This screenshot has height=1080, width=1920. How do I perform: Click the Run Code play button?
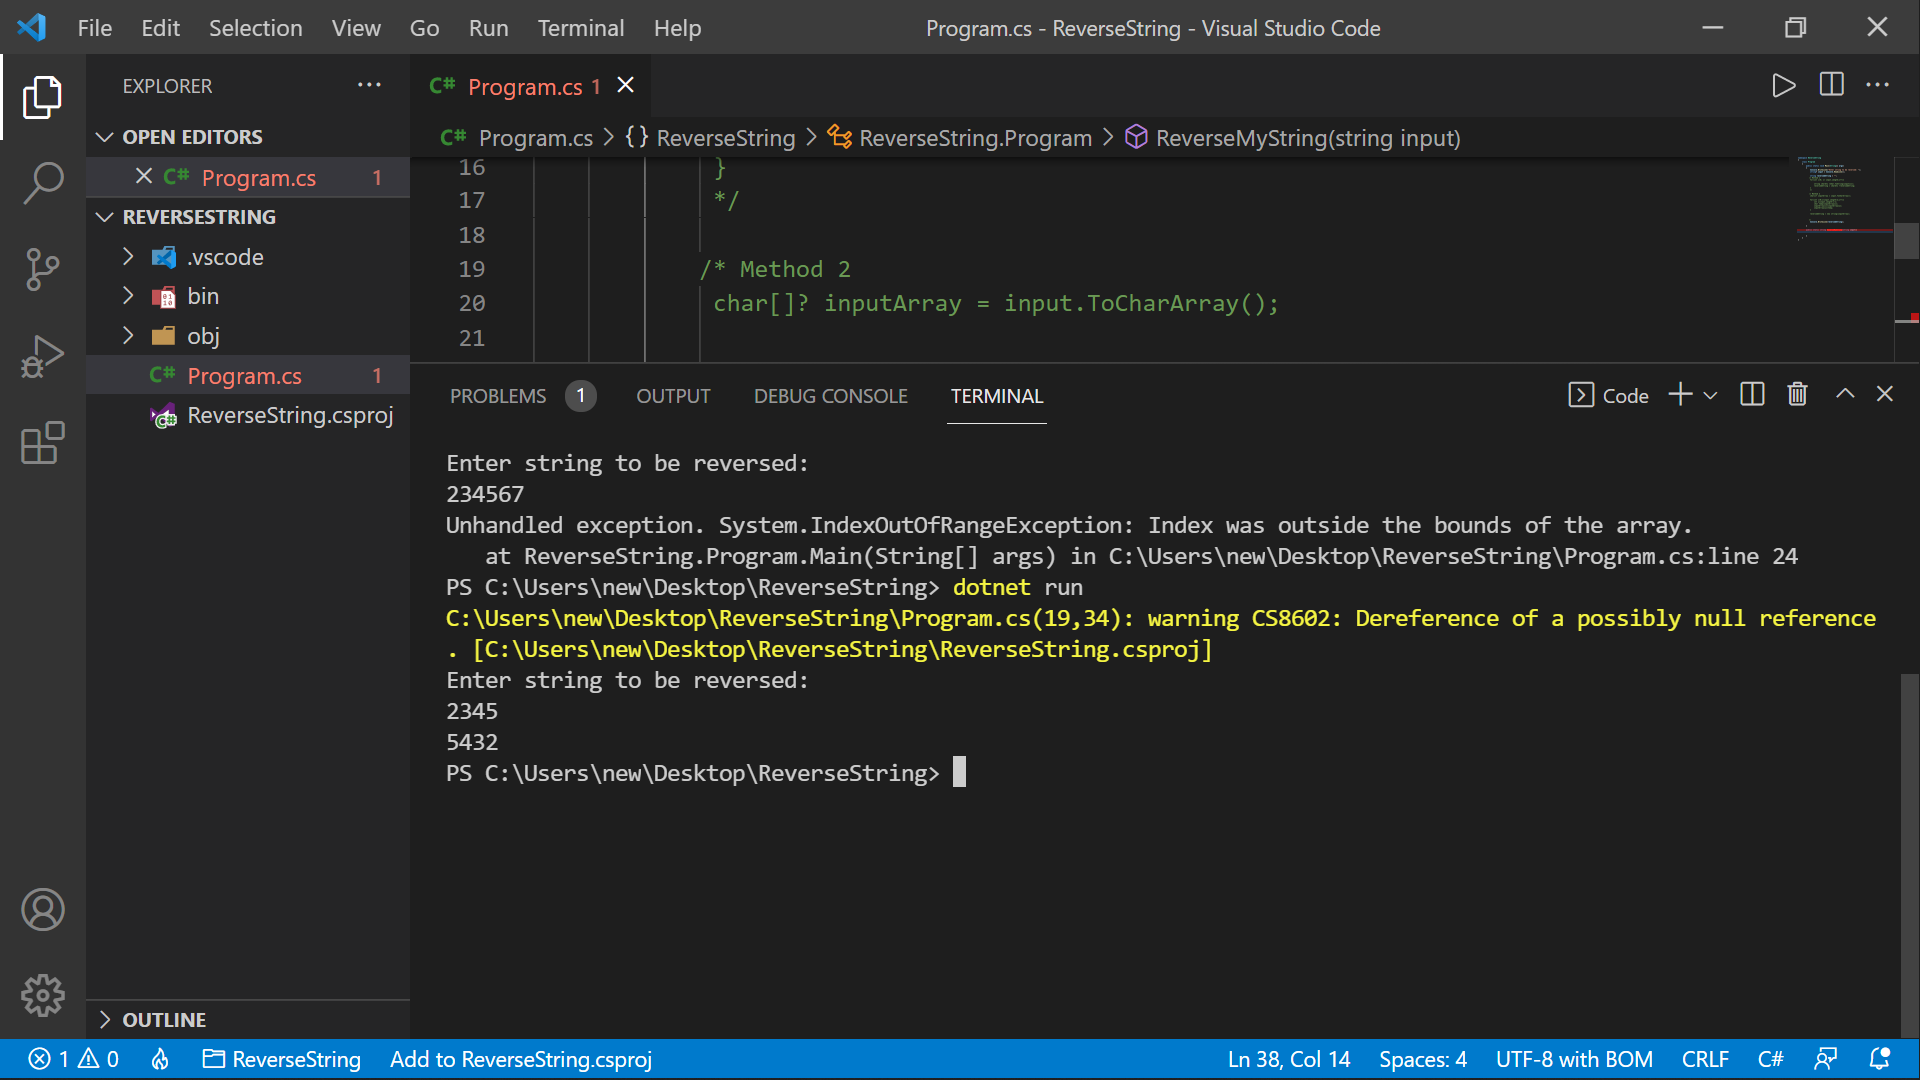(1783, 86)
